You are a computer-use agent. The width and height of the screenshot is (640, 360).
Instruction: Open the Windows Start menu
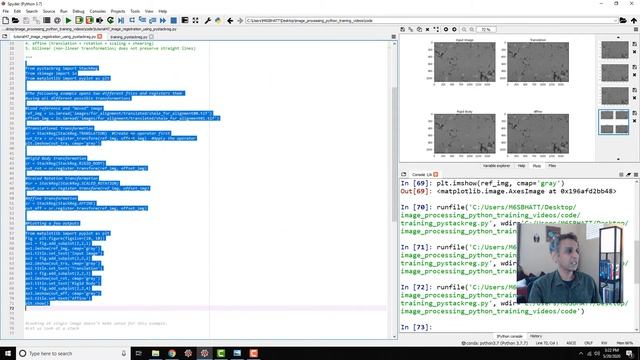(8, 353)
